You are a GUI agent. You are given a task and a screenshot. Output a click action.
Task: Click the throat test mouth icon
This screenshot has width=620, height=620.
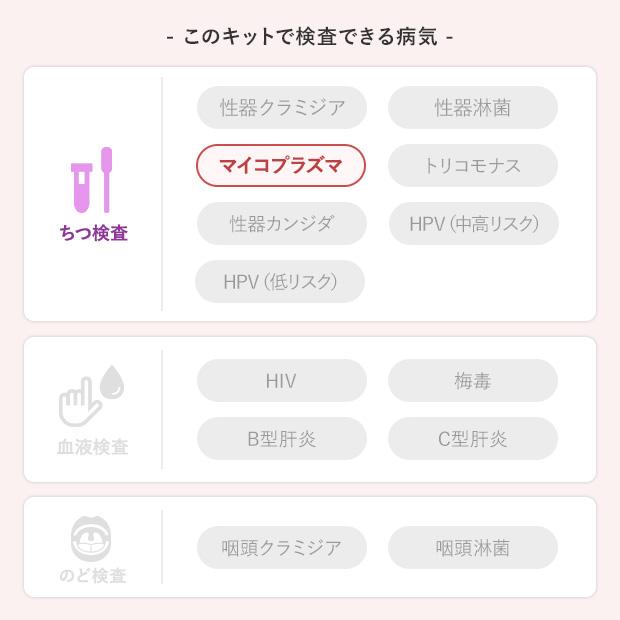coord(92,539)
